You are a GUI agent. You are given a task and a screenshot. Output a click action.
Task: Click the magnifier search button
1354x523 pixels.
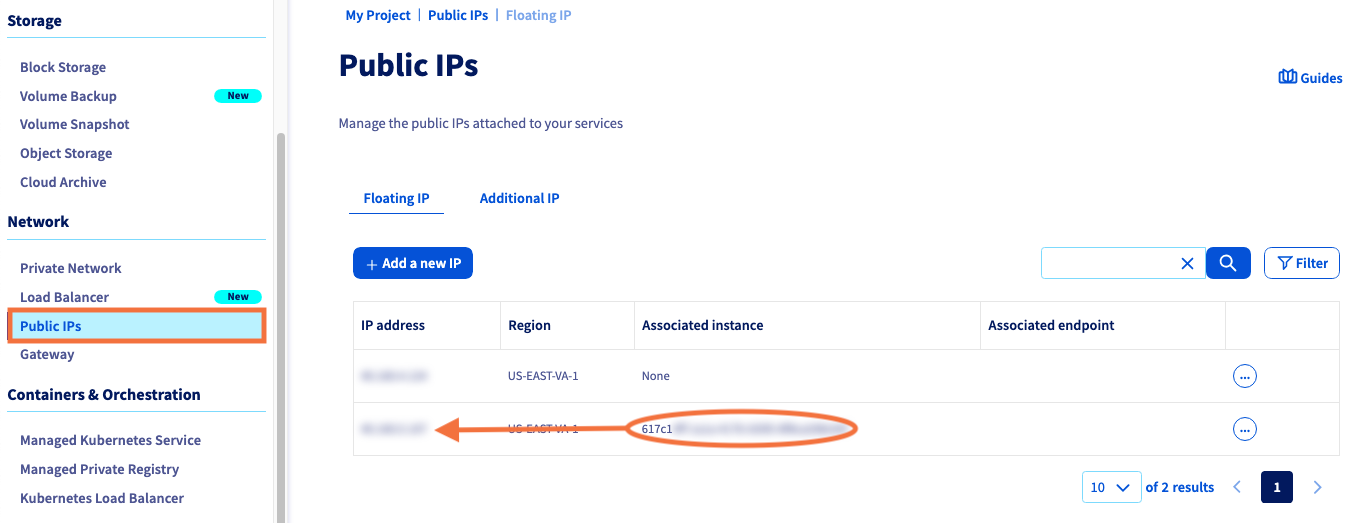tap(1228, 263)
